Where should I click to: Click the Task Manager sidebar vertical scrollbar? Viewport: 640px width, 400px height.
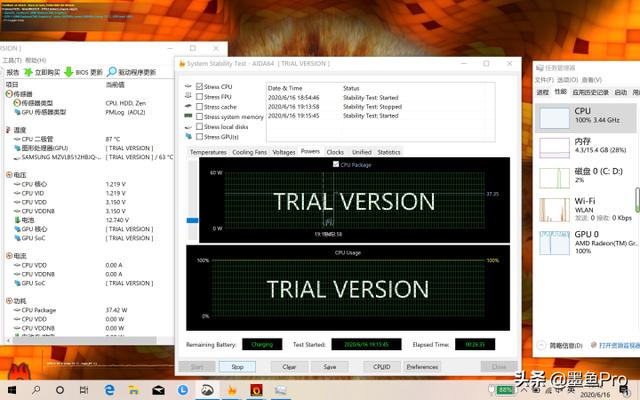[x=638, y=200]
